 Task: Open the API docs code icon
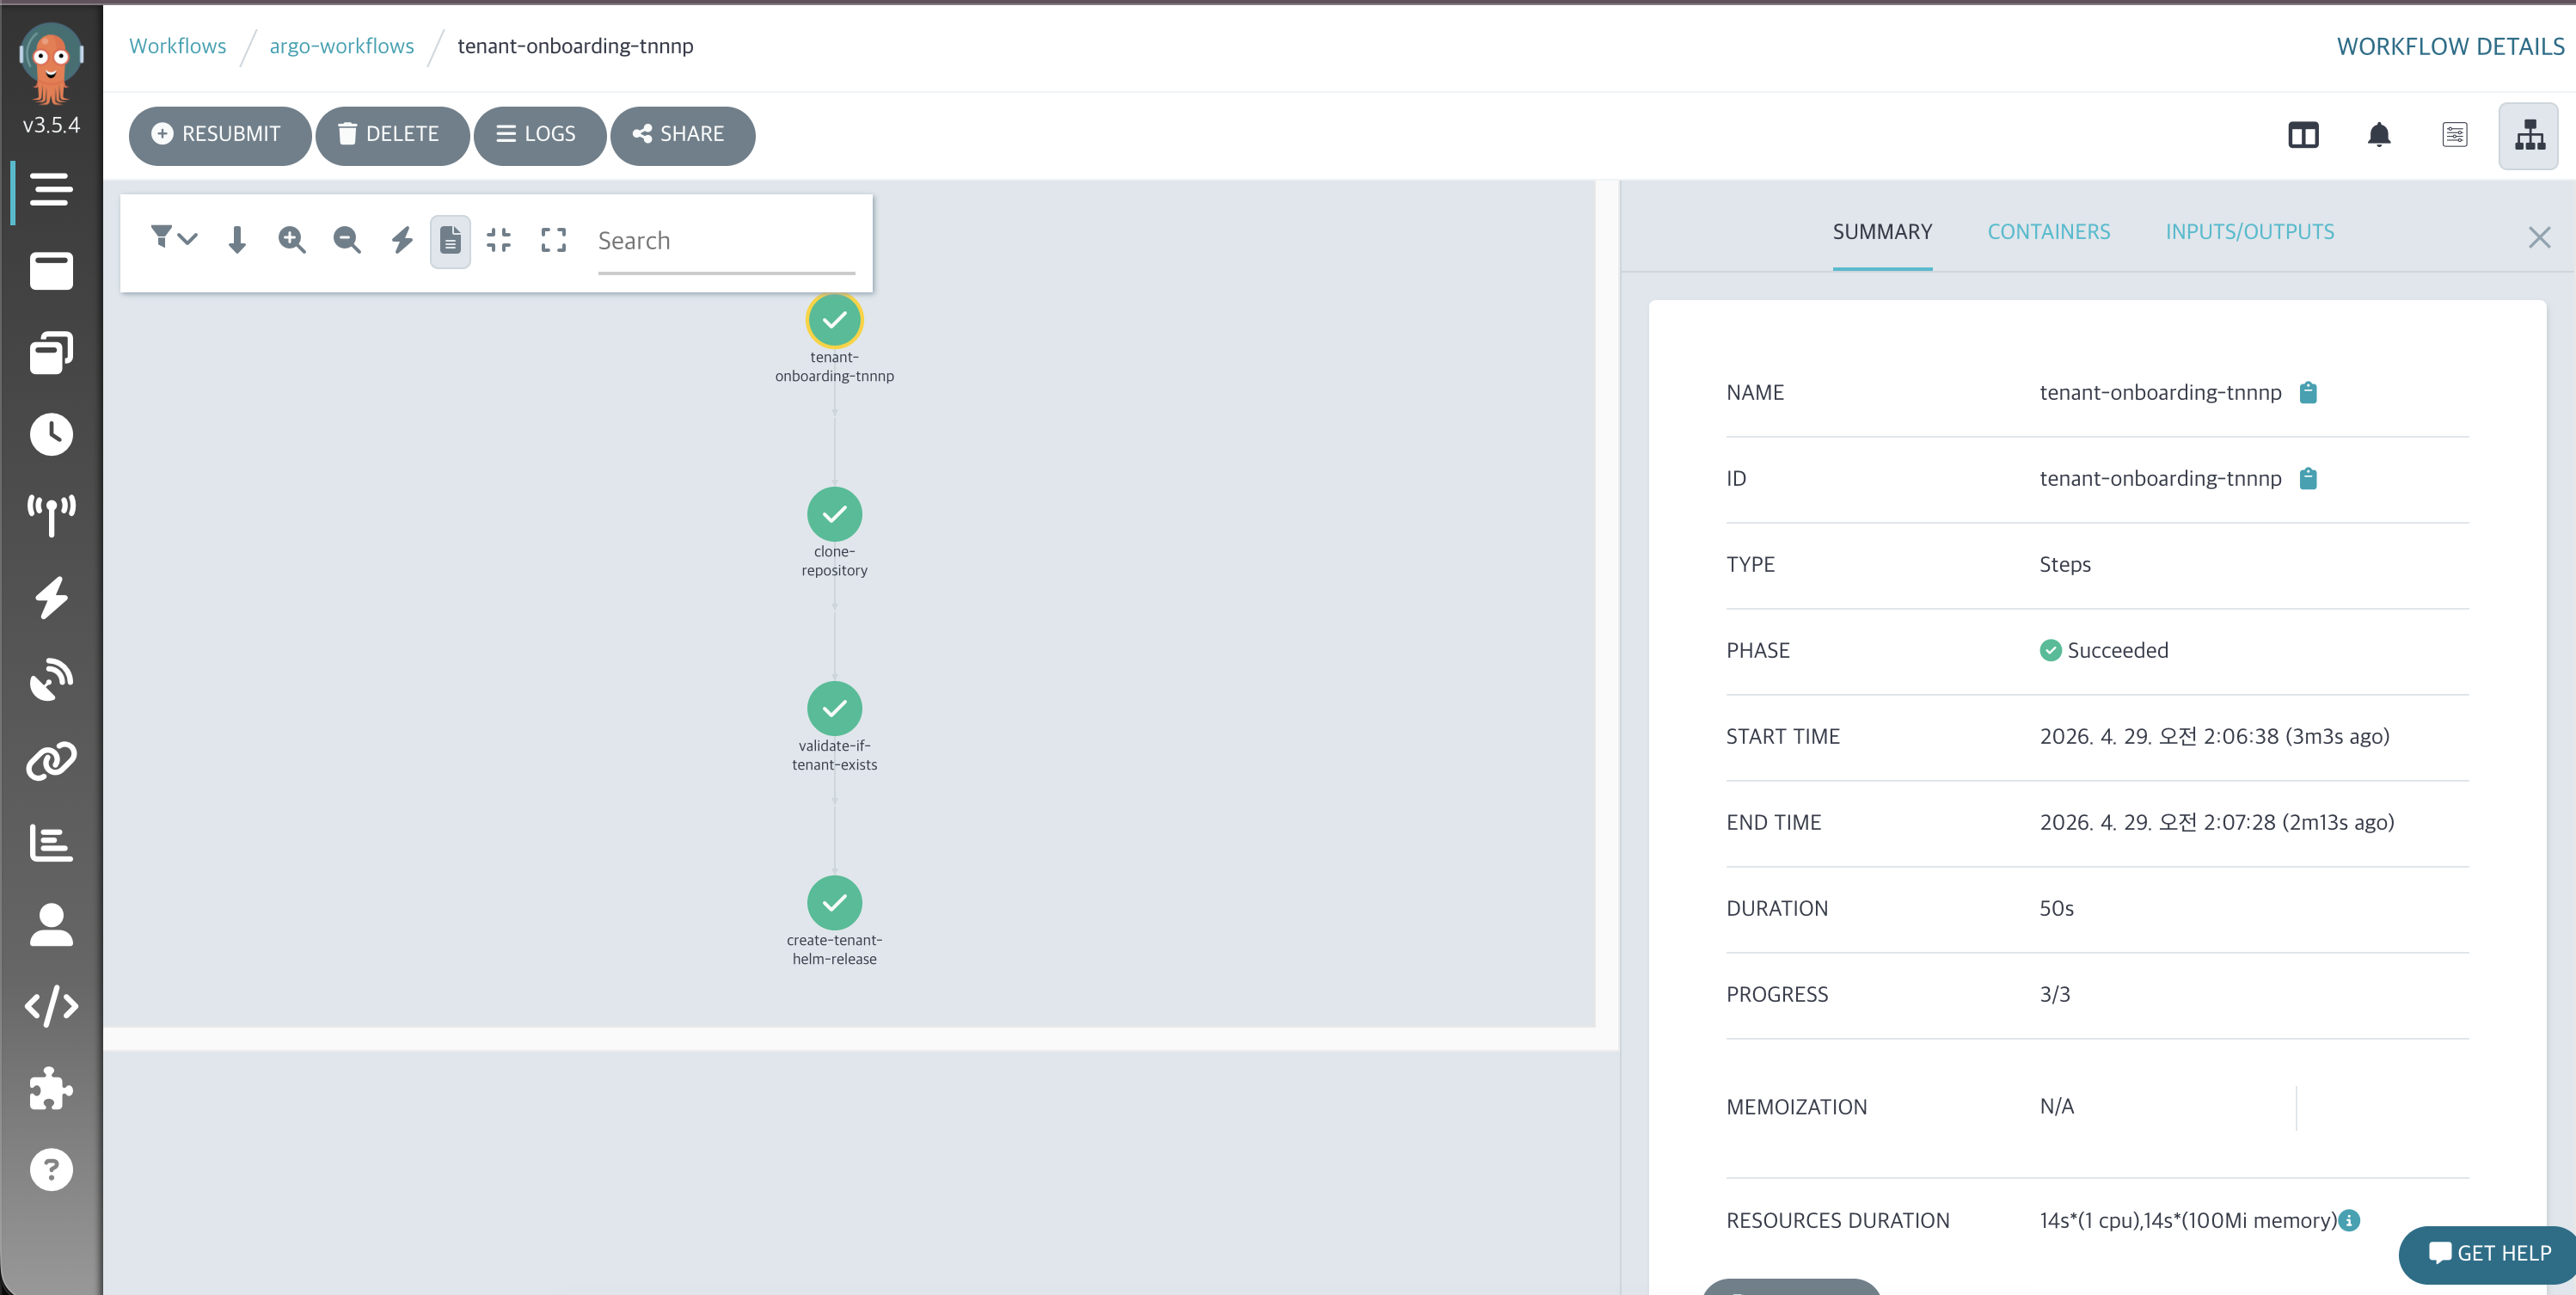(x=51, y=1006)
